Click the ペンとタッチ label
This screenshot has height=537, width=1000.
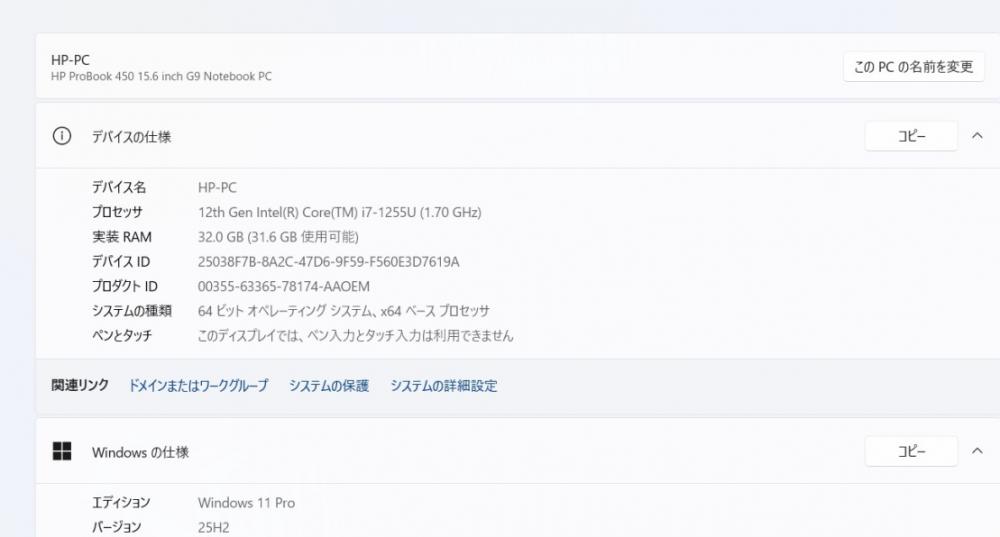click(122, 335)
